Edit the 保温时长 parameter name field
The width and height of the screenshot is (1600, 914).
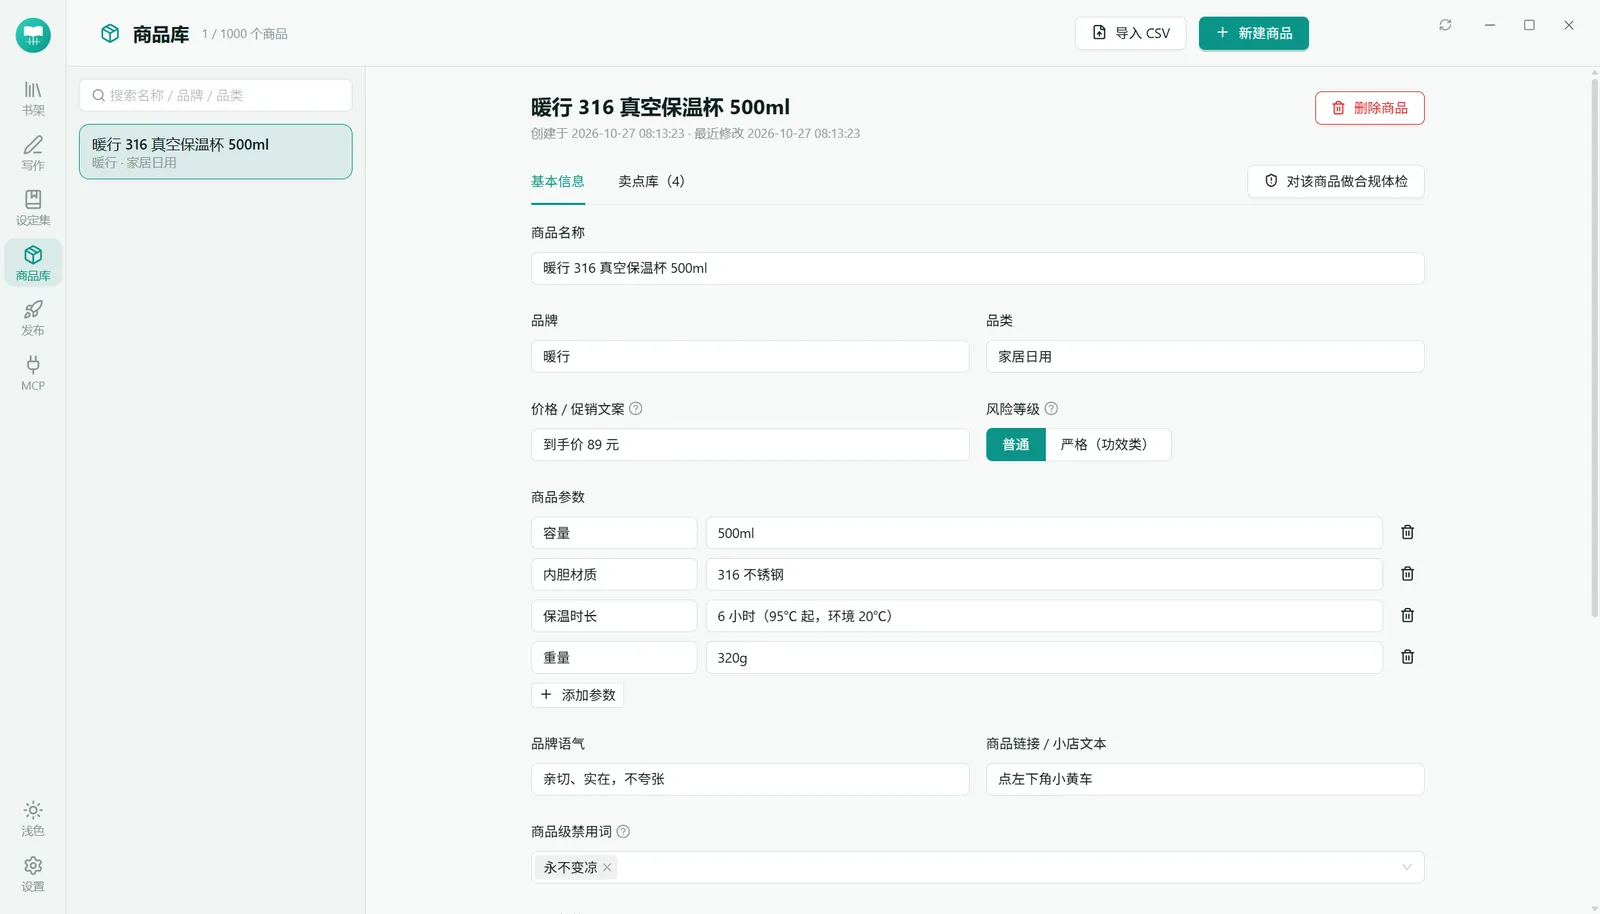tap(614, 616)
